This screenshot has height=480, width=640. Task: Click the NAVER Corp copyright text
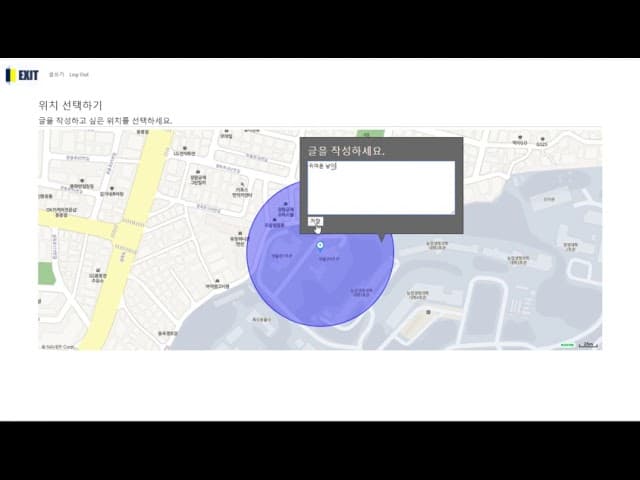pyautogui.click(x=58, y=347)
